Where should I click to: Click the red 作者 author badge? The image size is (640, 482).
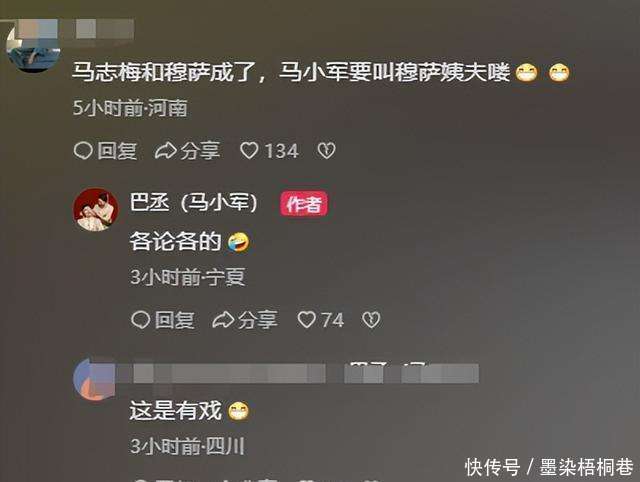[304, 204]
